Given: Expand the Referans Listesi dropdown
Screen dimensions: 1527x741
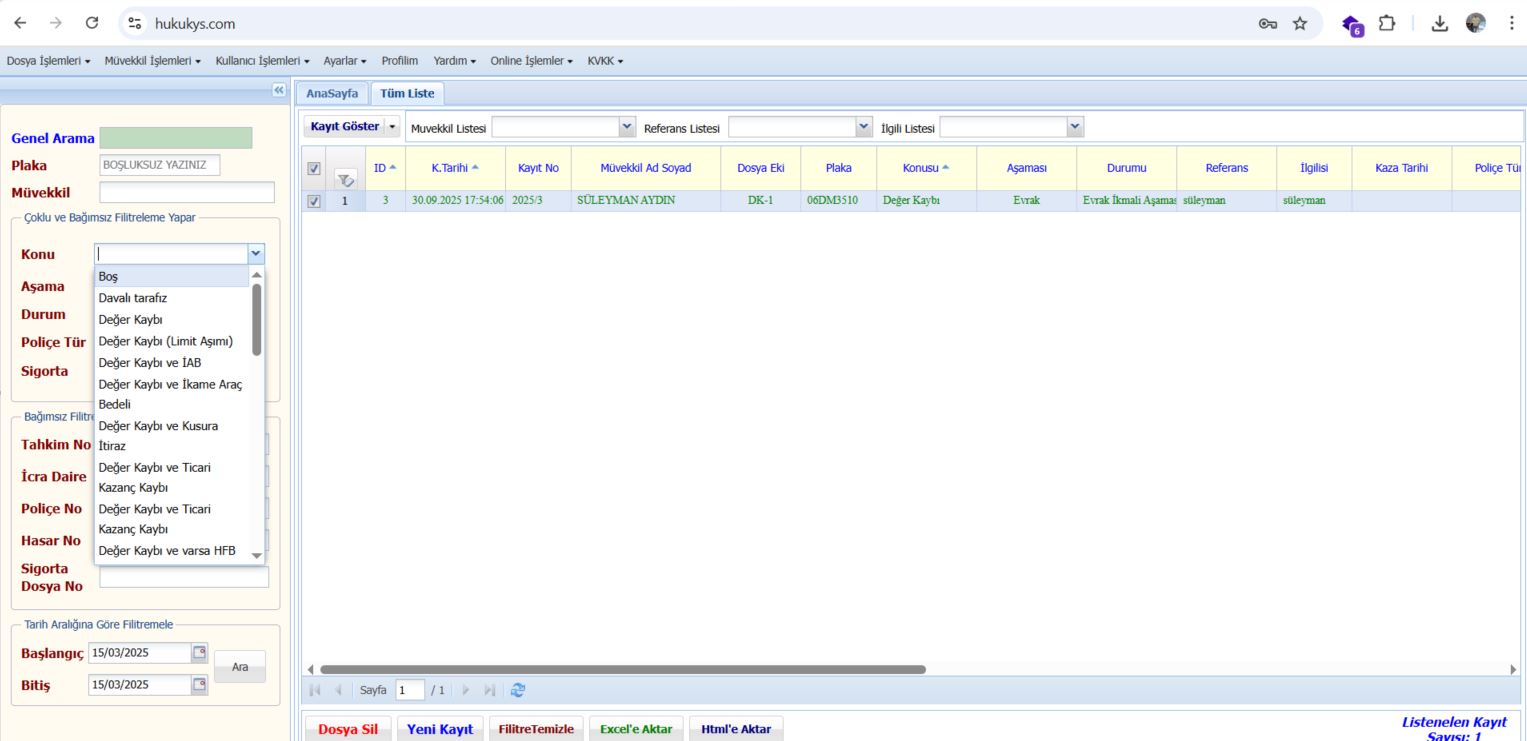Looking at the screenshot, I should [x=864, y=127].
